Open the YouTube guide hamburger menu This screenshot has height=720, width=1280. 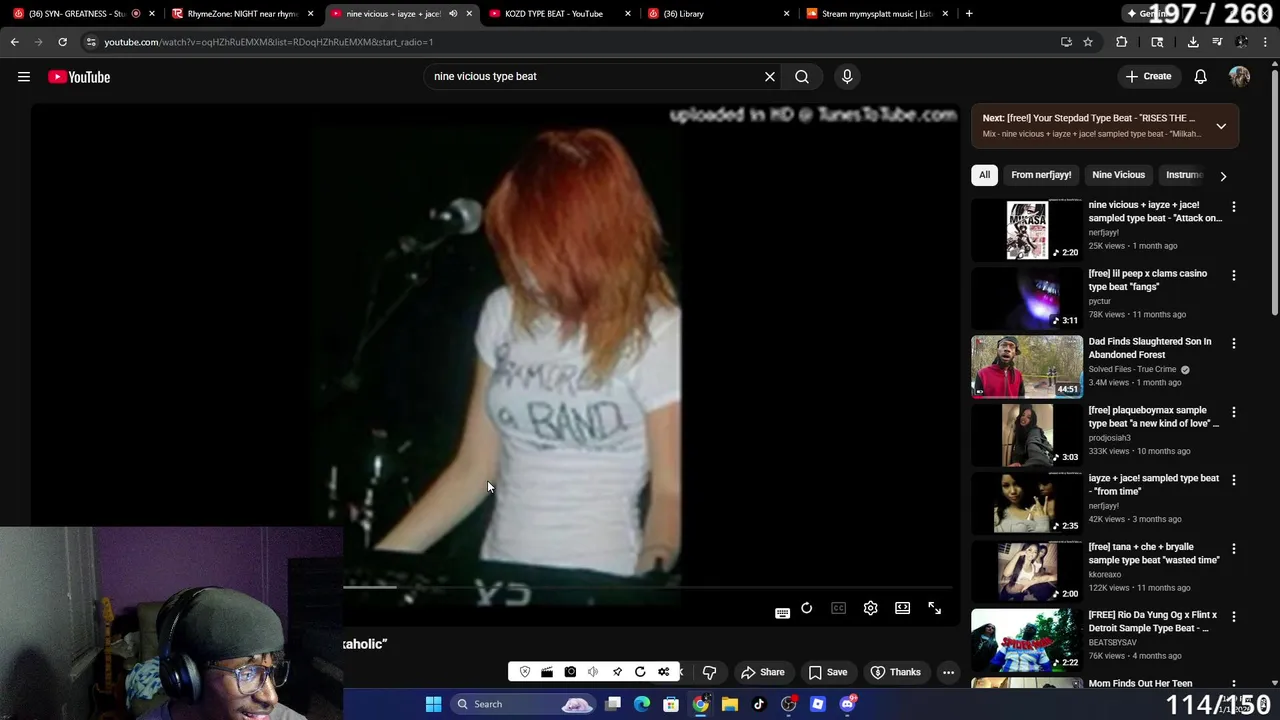[x=24, y=77]
